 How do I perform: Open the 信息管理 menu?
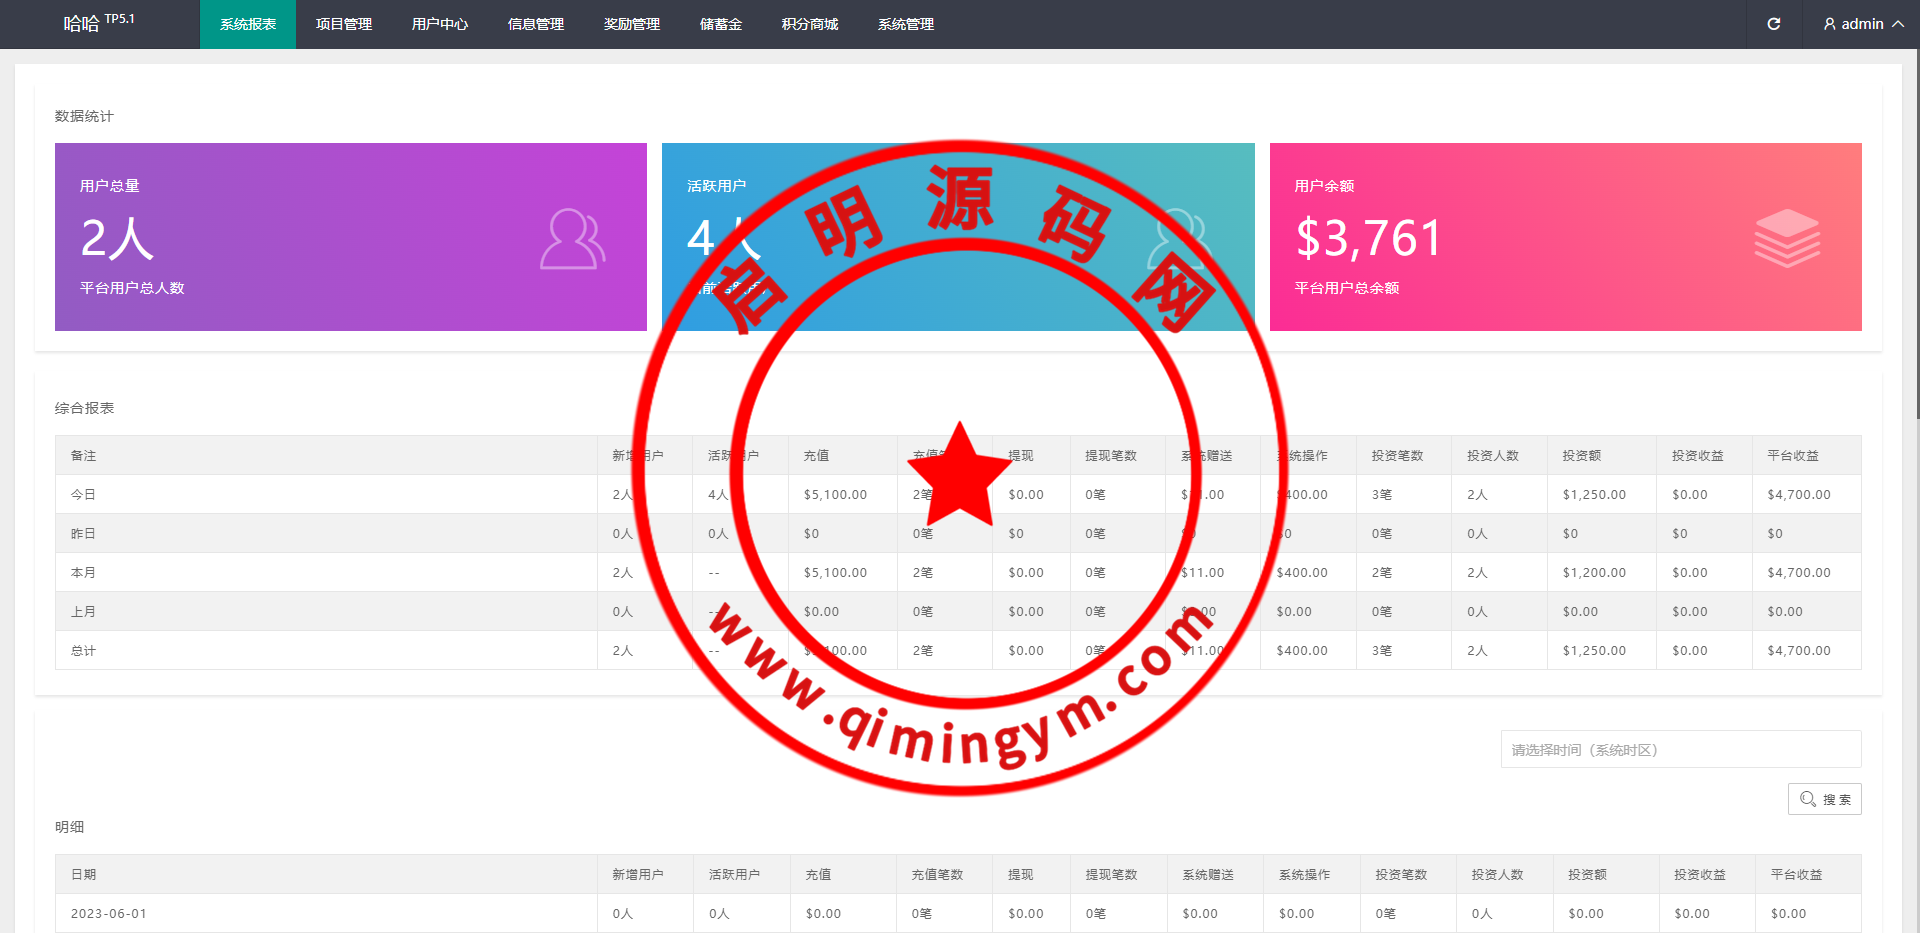point(535,24)
